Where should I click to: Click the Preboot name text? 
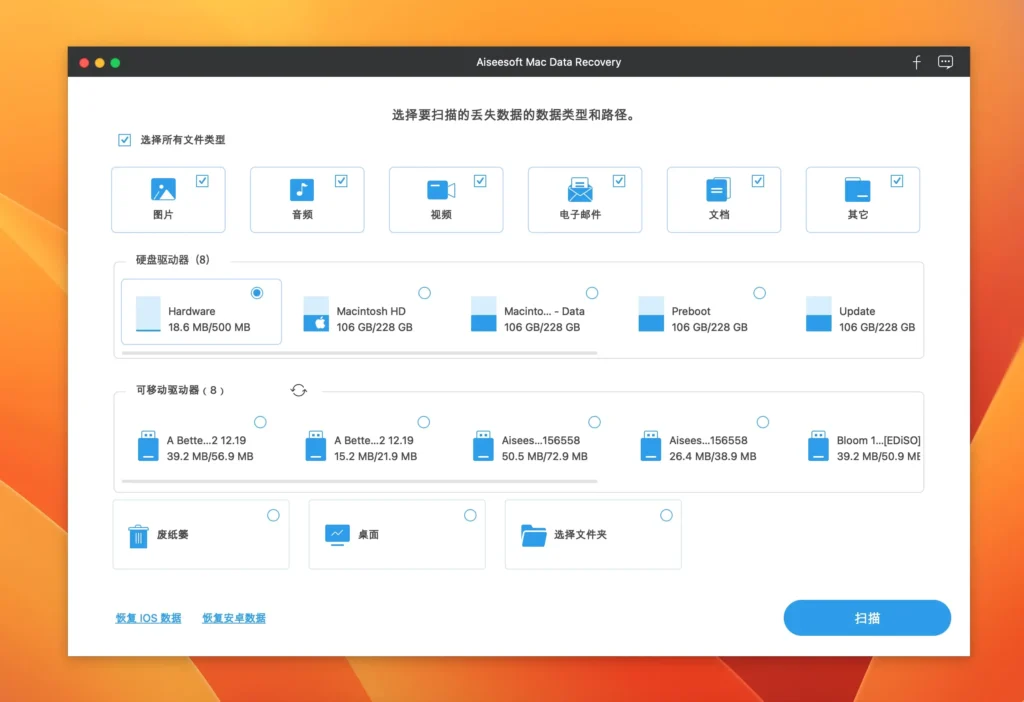point(691,311)
